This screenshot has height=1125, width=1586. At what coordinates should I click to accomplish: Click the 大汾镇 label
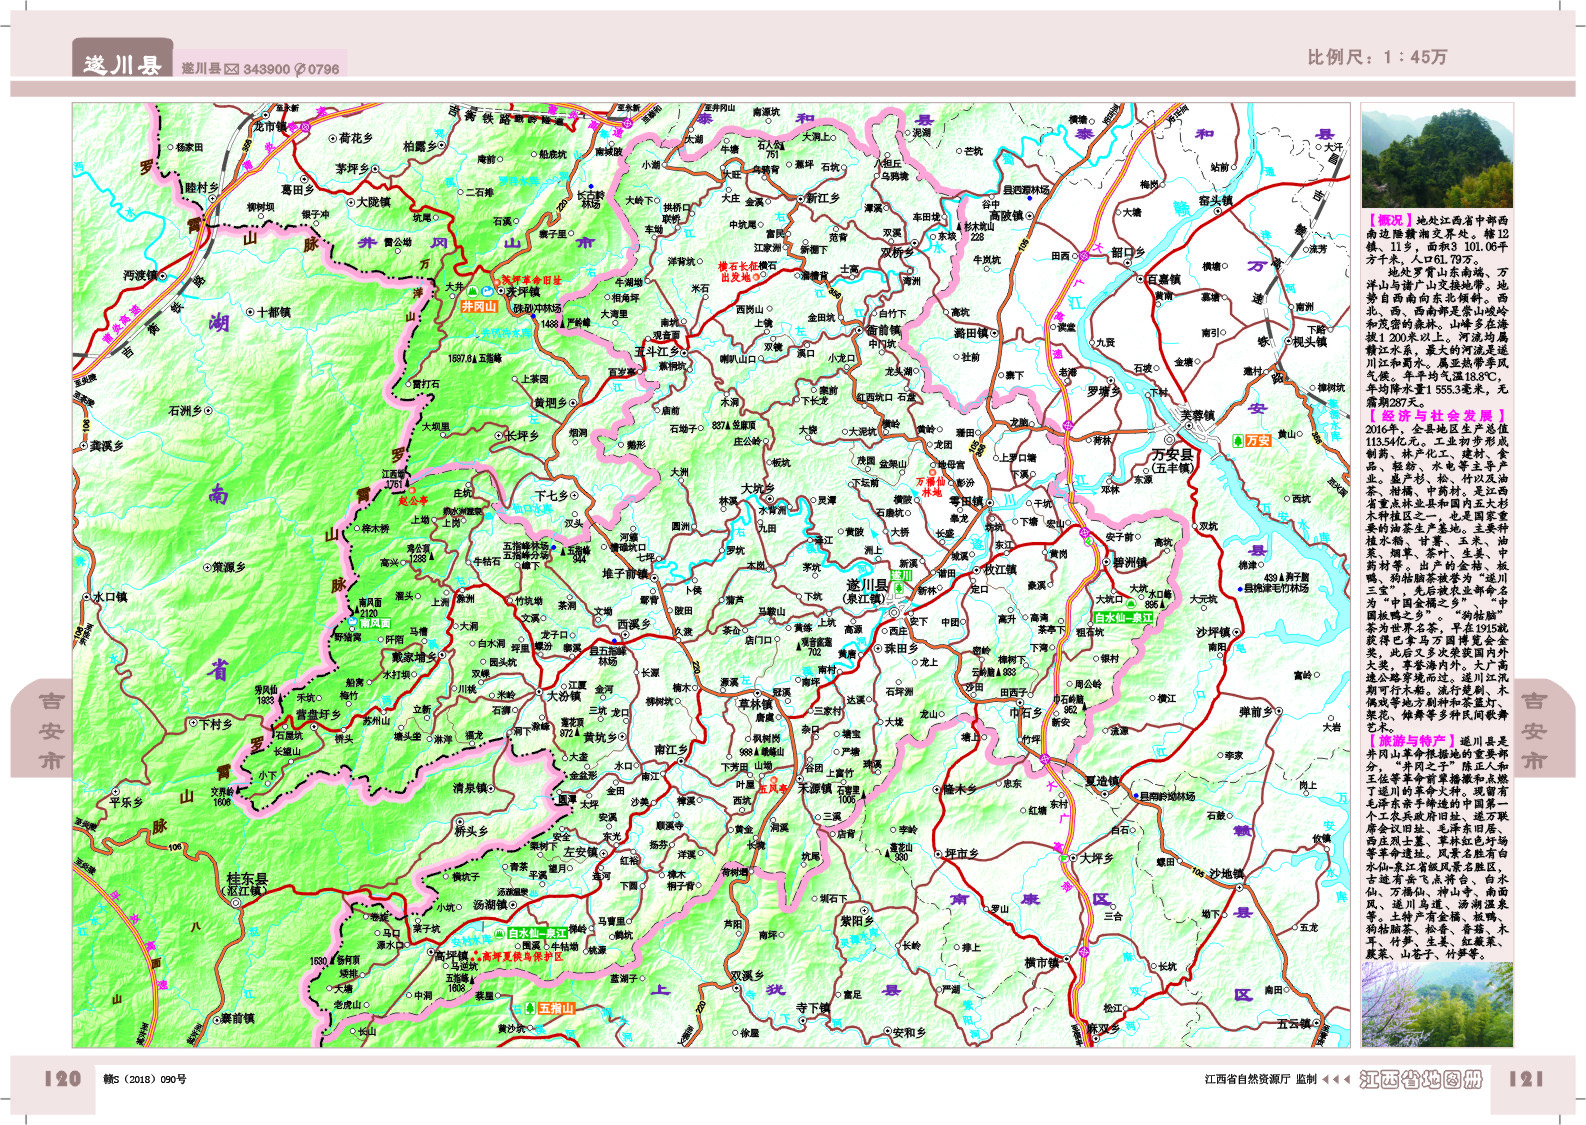point(563,696)
